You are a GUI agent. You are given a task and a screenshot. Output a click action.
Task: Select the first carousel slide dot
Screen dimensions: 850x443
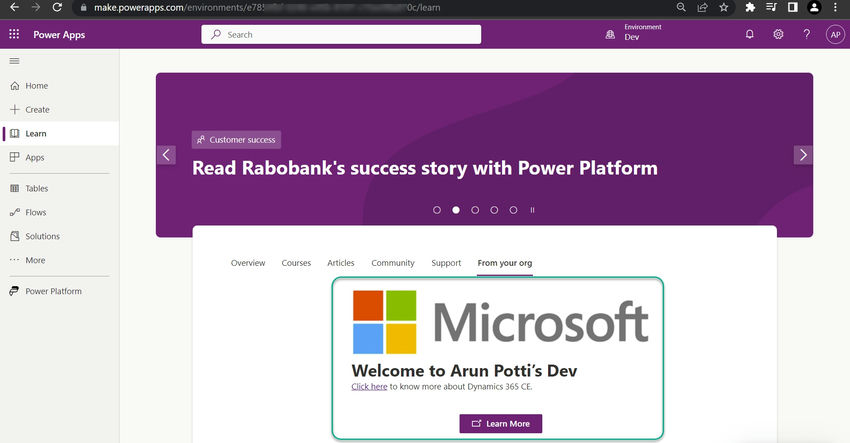pos(437,210)
